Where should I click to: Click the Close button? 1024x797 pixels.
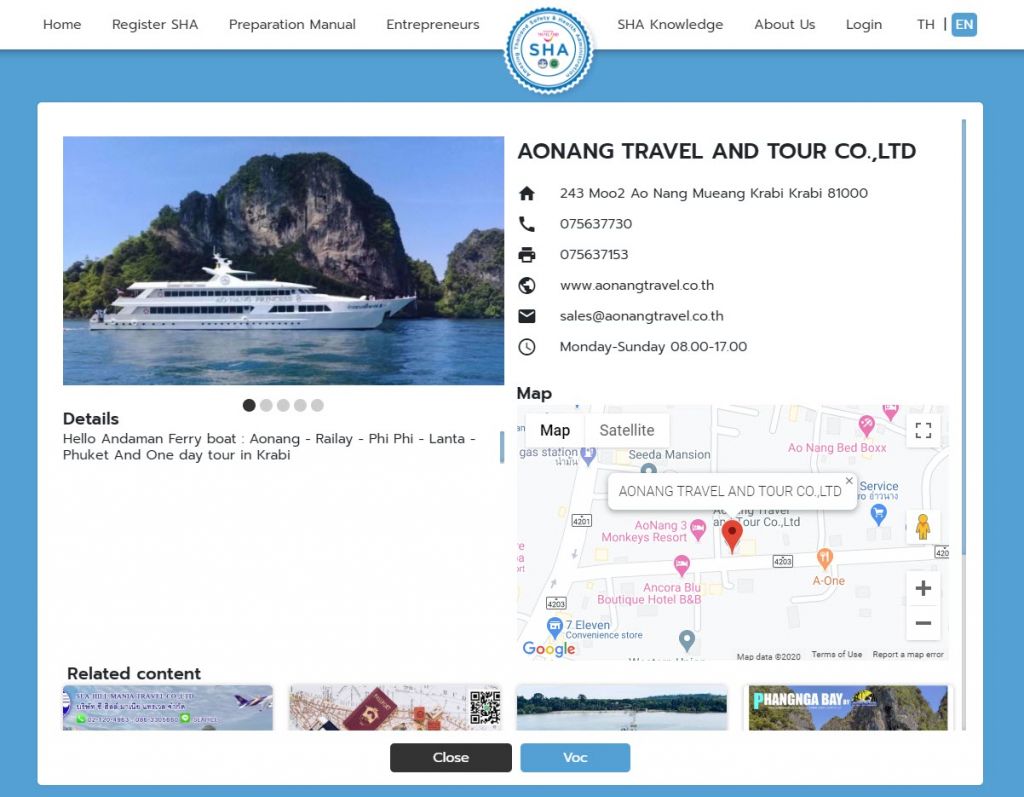pyautogui.click(x=451, y=757)
